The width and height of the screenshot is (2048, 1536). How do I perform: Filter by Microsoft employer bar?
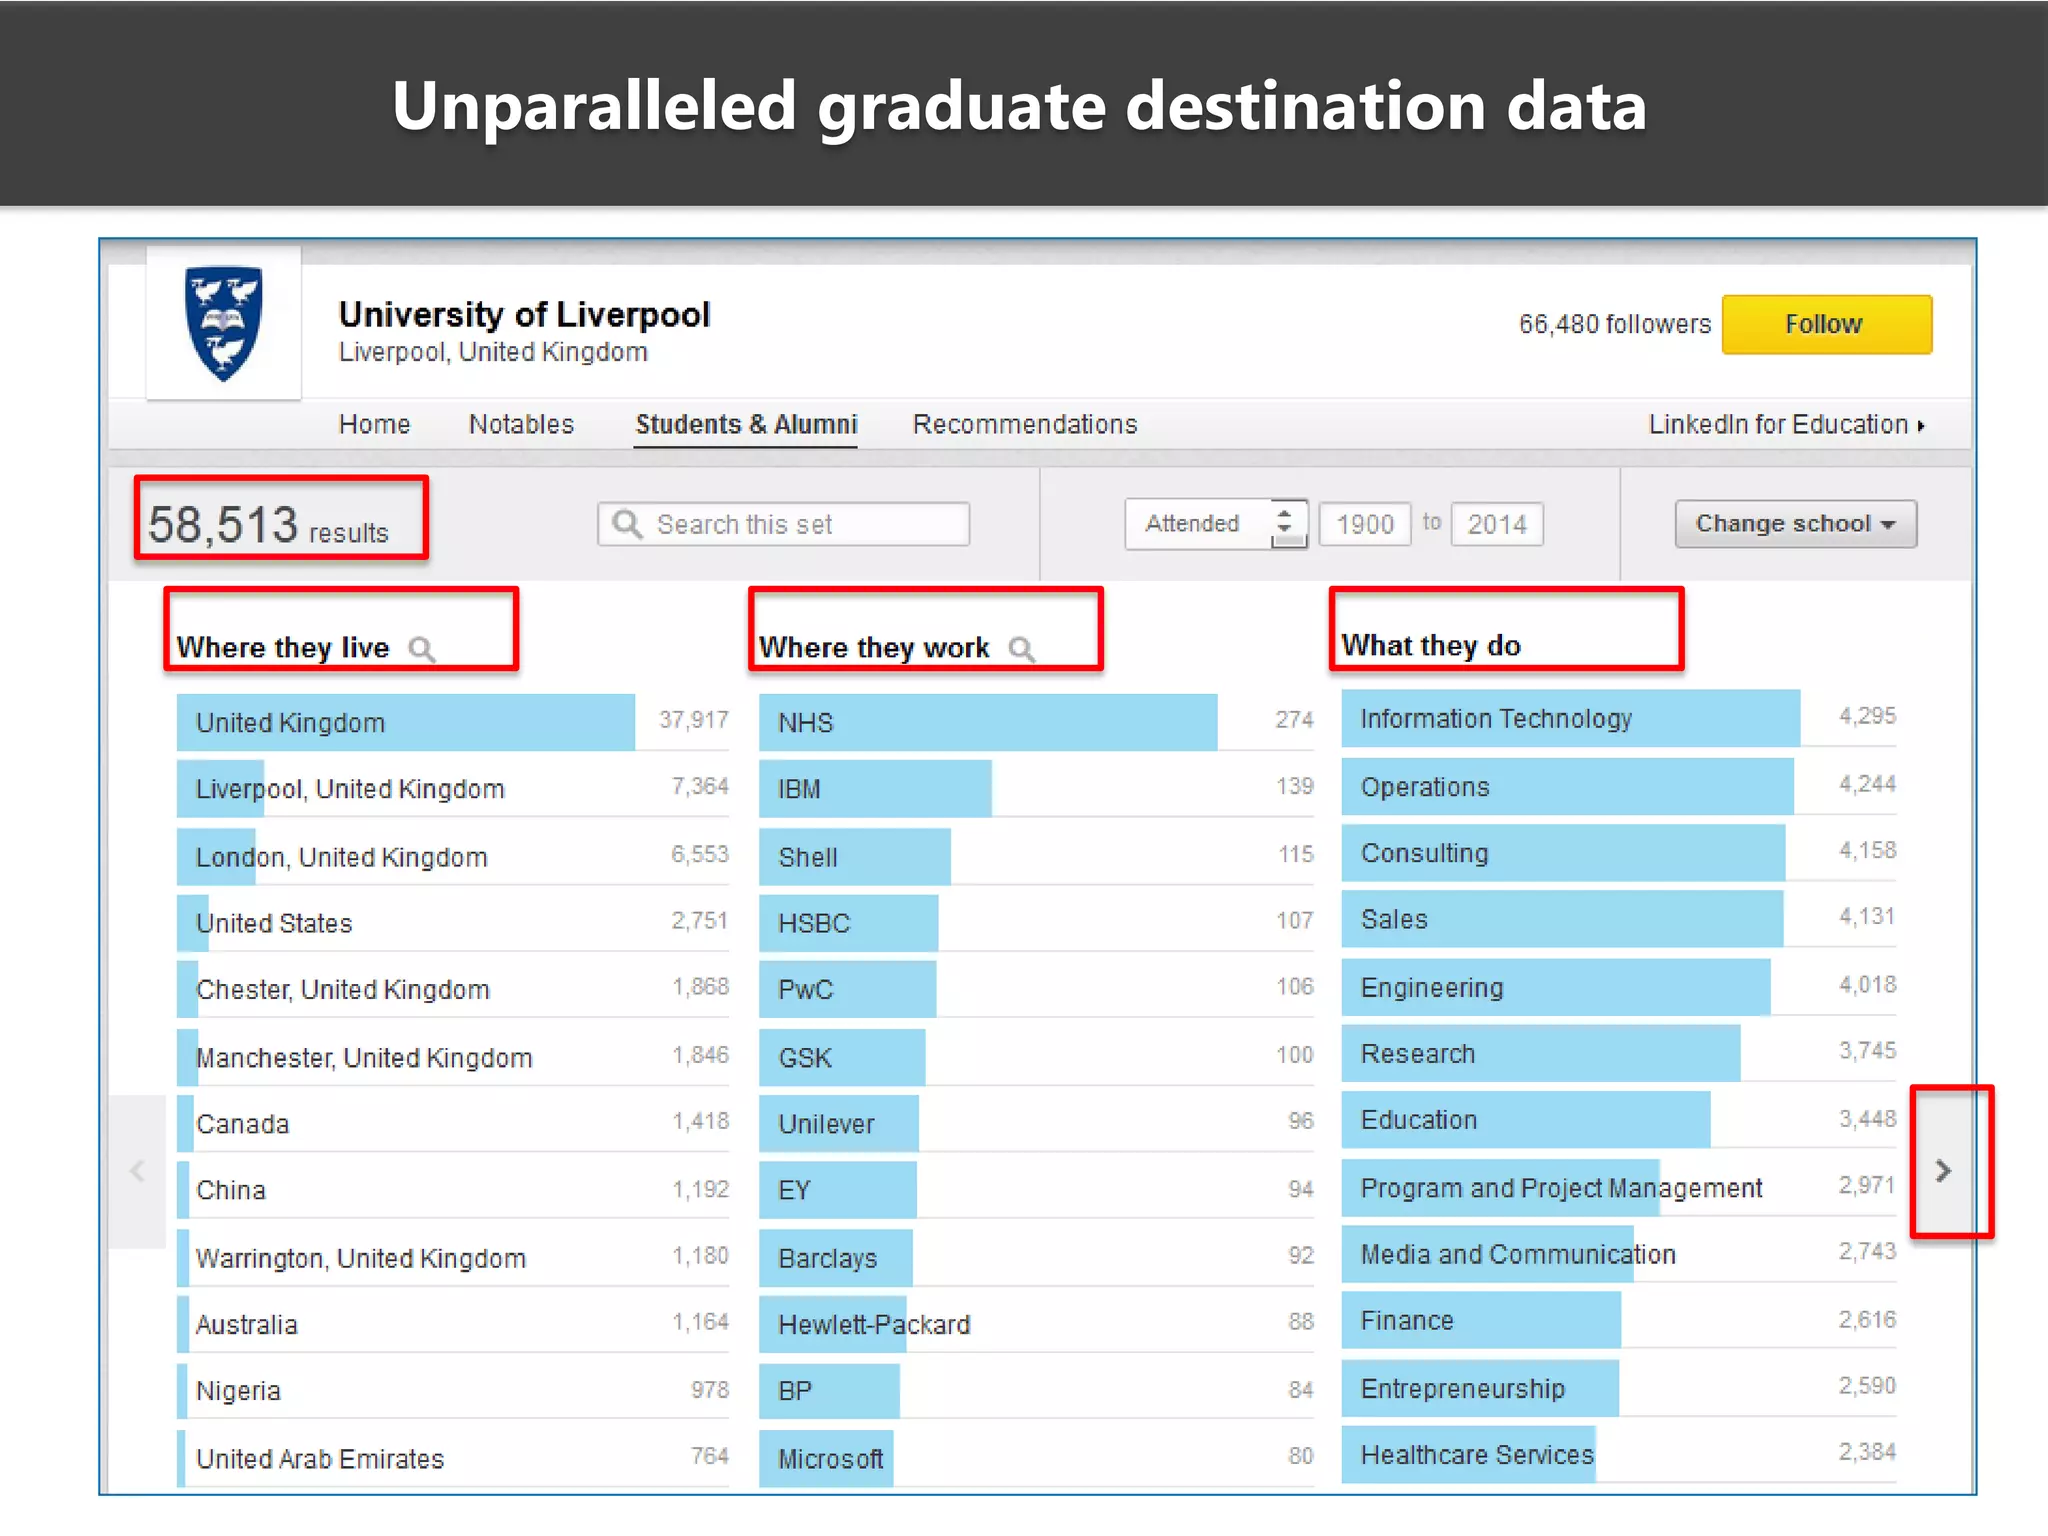point(1037,1458)
